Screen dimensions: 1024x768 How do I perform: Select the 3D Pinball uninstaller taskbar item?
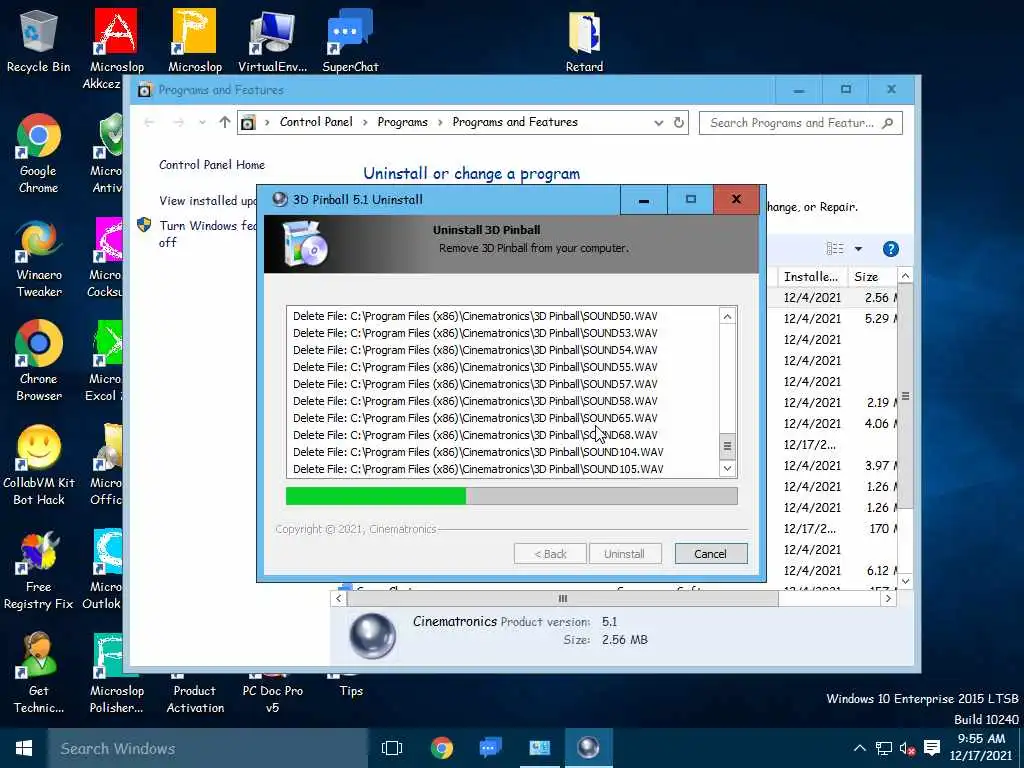pos(588,748)
